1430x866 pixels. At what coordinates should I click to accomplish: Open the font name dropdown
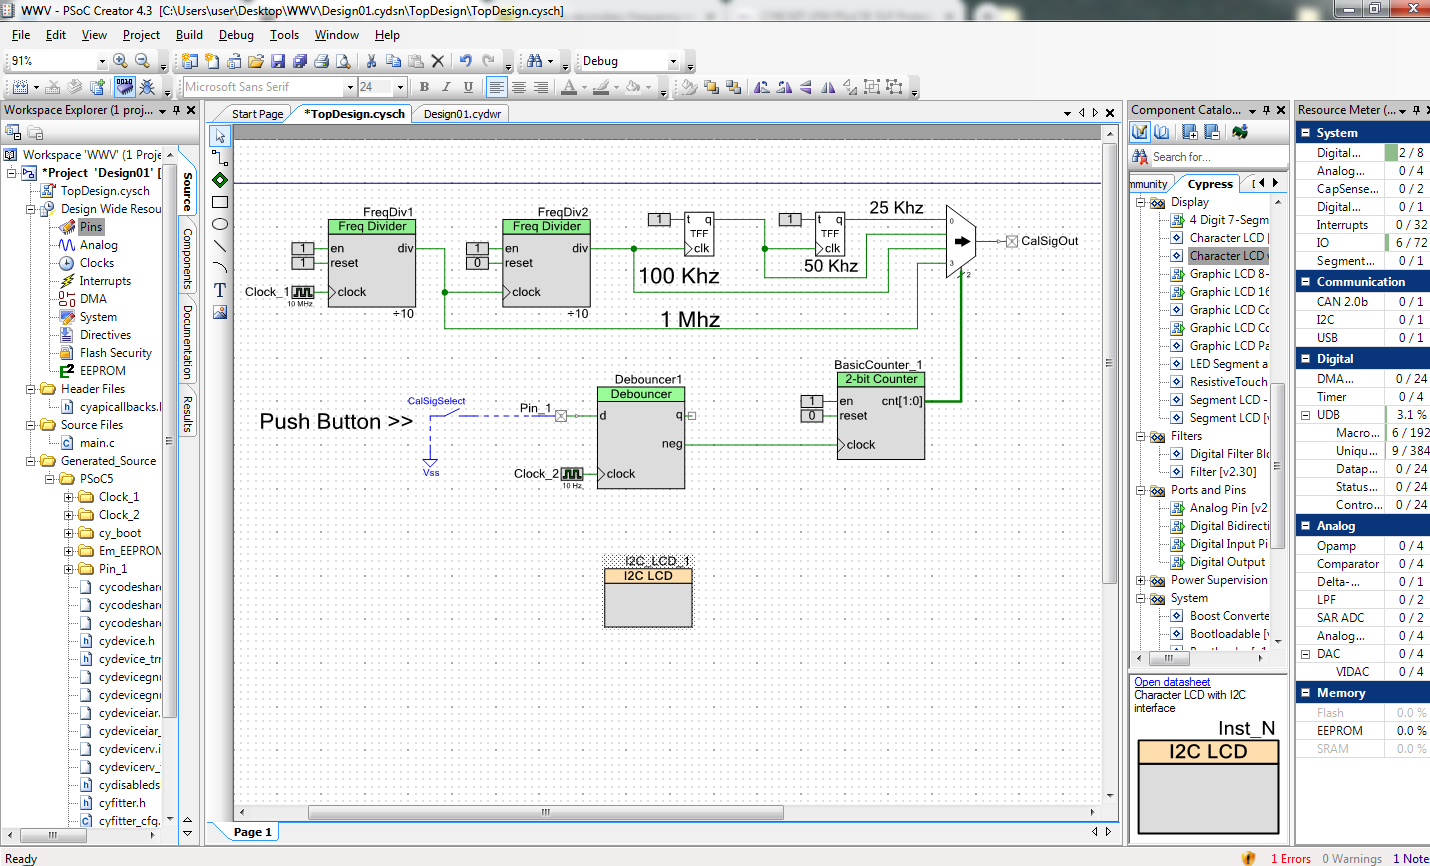click(x=350, y=87)
